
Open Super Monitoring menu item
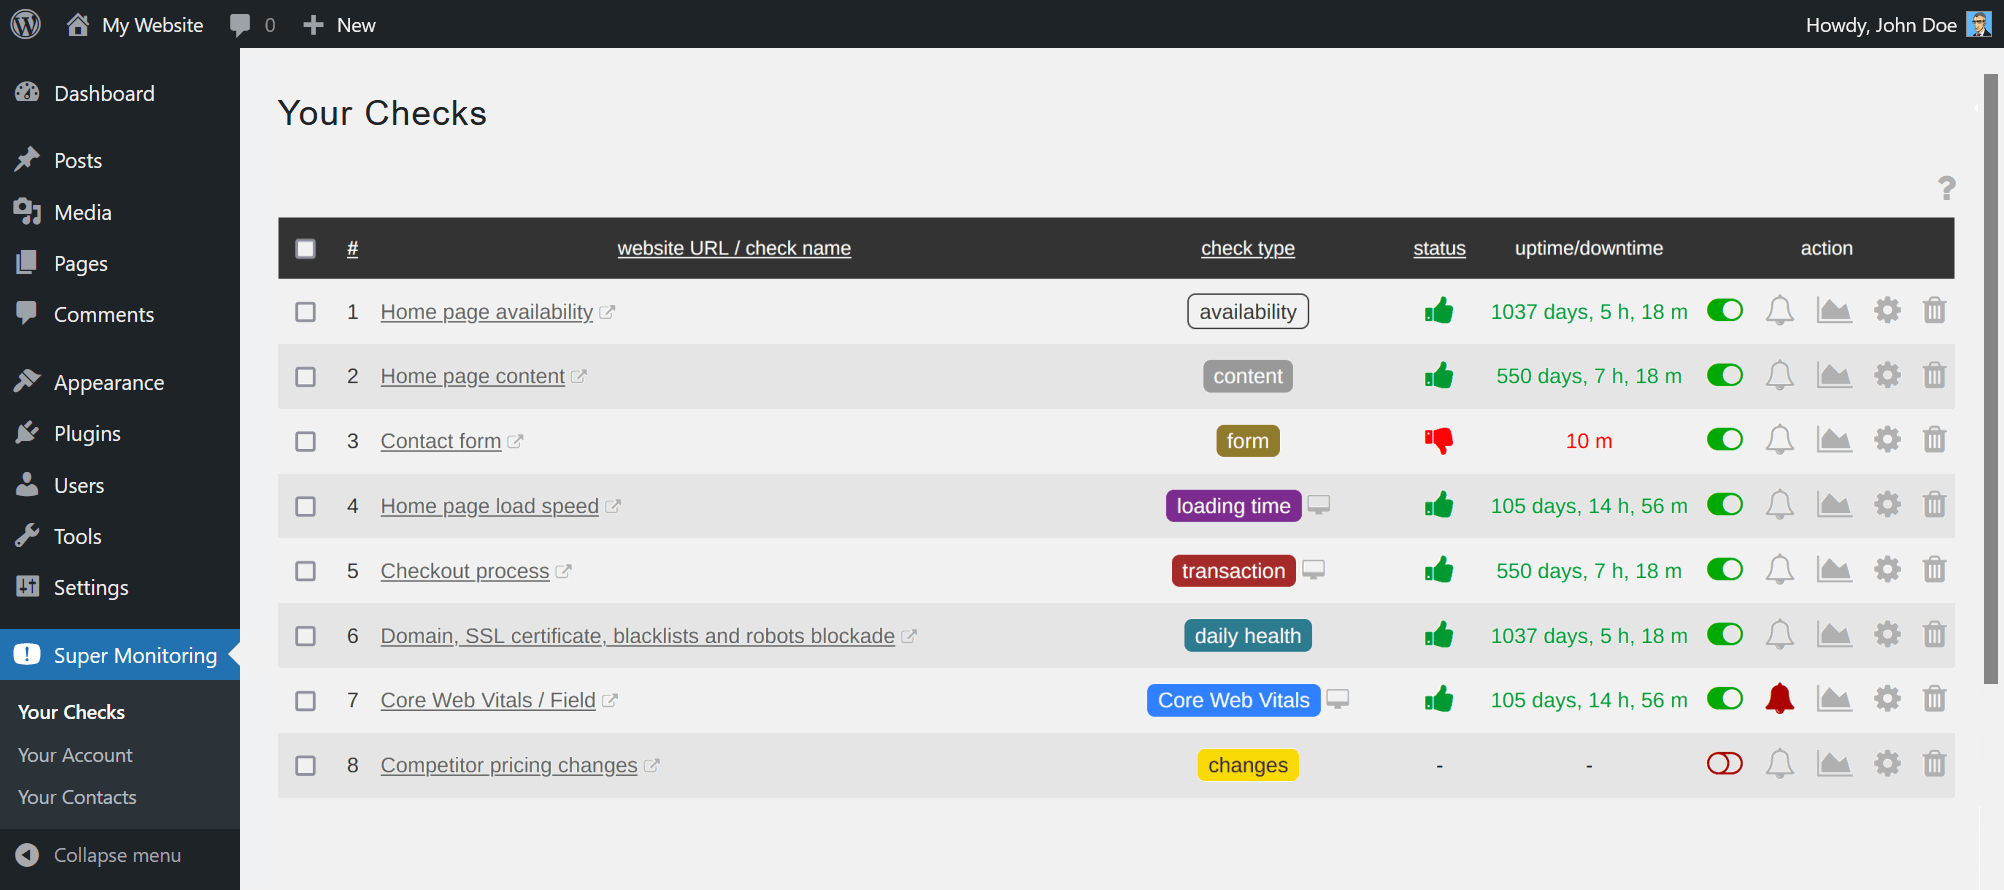click(x=120, y=655)
